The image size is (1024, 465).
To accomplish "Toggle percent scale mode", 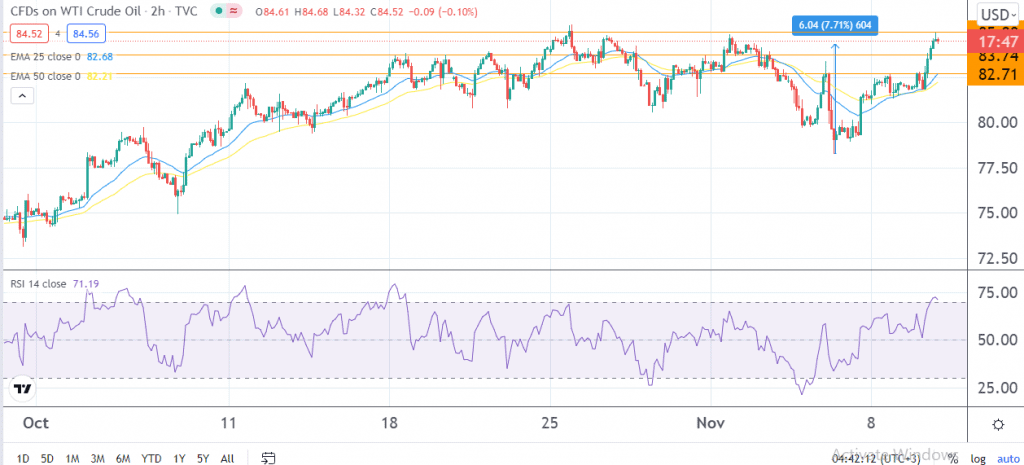I will 953,458.
